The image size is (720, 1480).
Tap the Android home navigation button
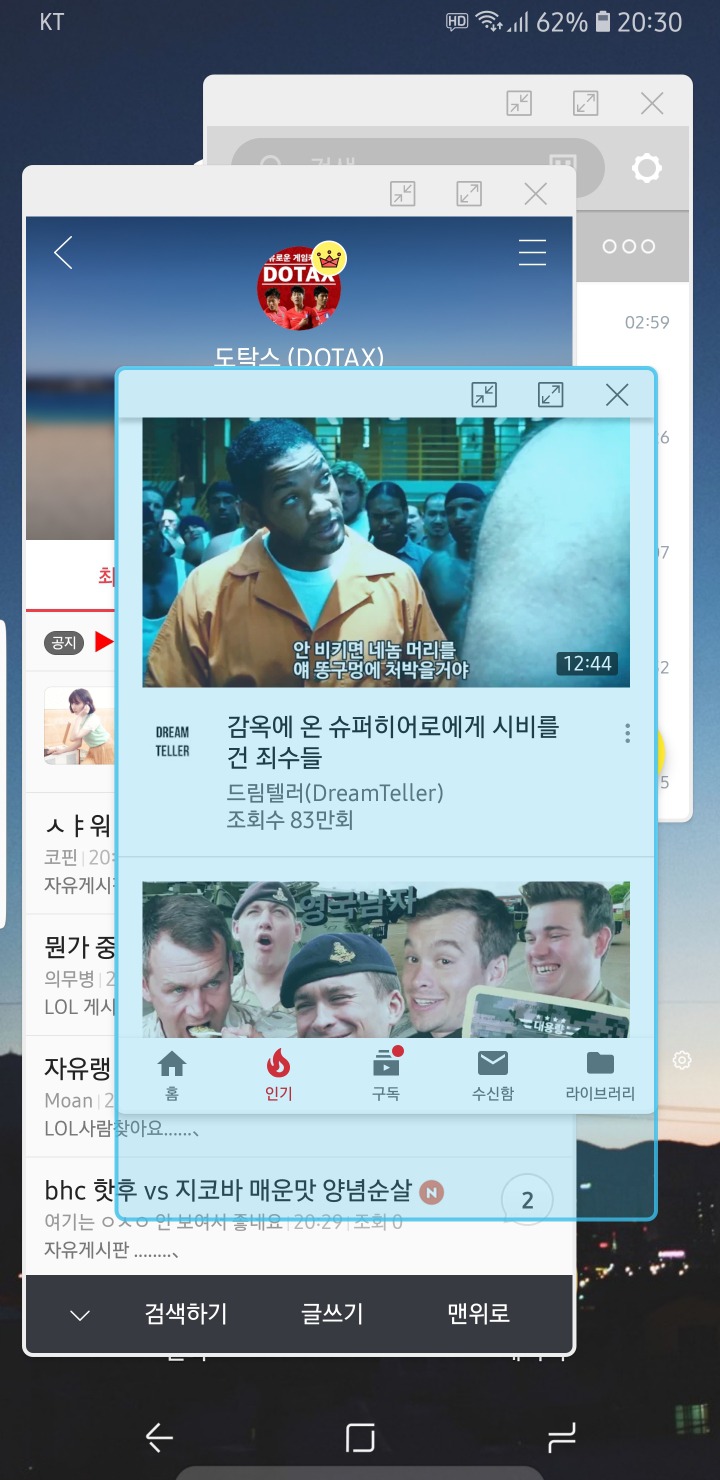click(360, 1438)
